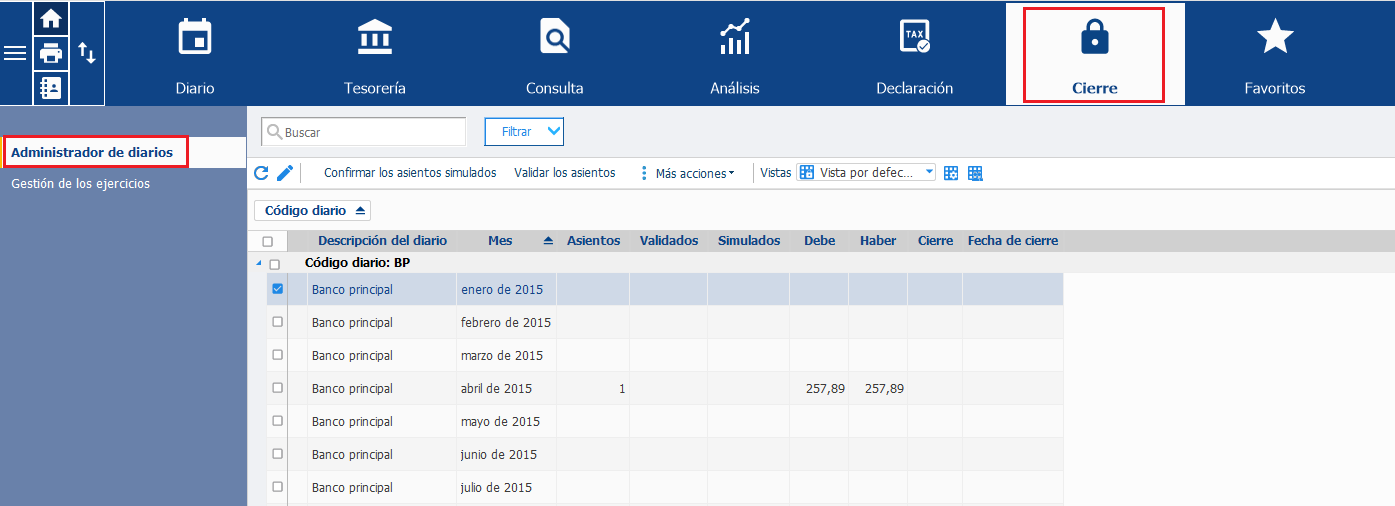This screenshot has width=1395, height=506.
Task: Expand the Filtrar dropdown
Action: [x=525, y=131]
